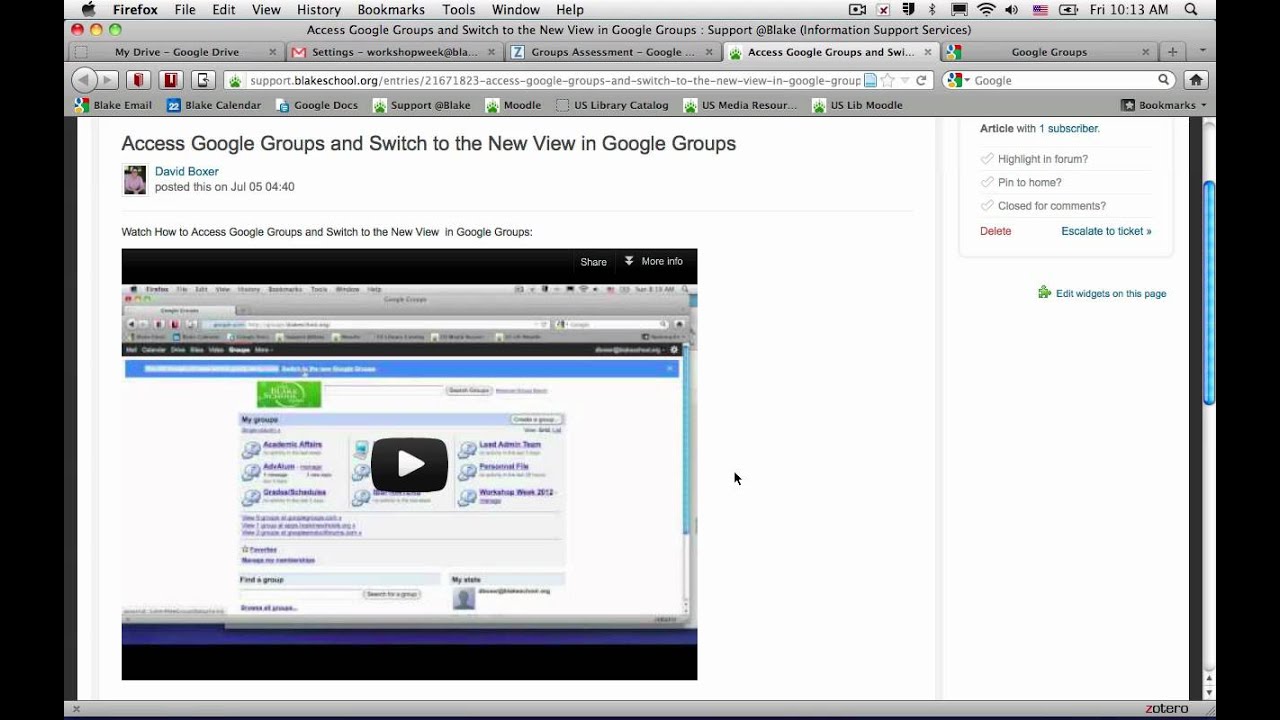Image resolution: width=1280 pixels, height=720 pixels.
Task: Click David Boxer's avatar thumbnail
Action: click(x=135, y=180)
